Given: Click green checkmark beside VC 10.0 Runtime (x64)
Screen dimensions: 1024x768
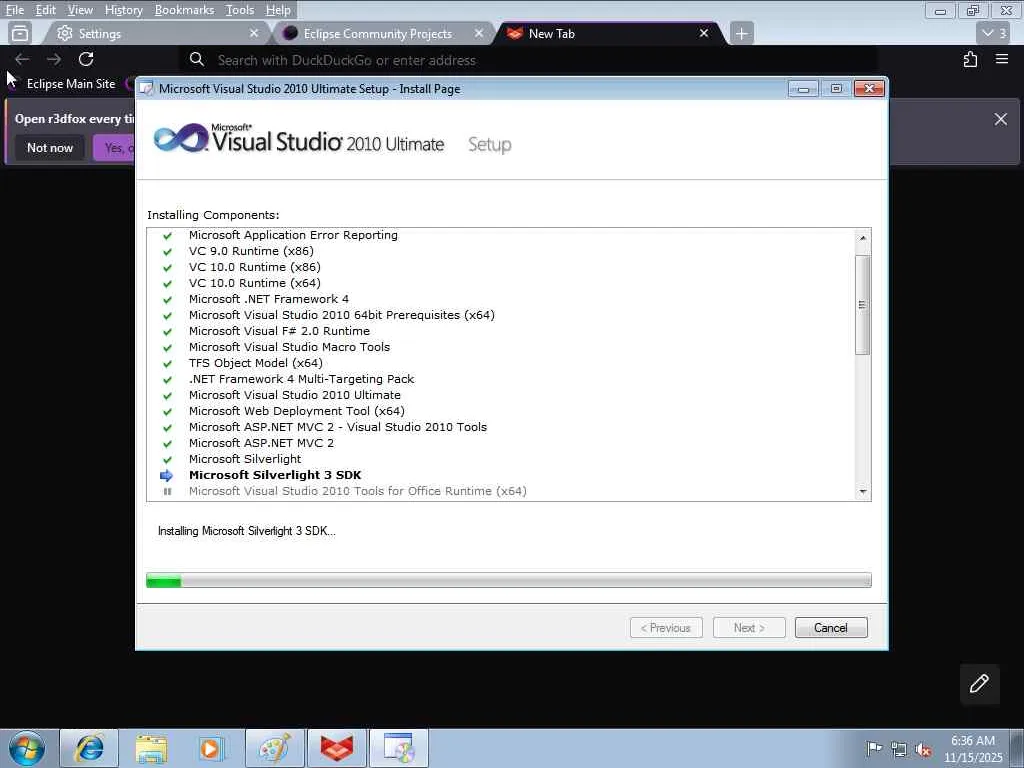Looking at the screenshot, I should coord(167,283).
